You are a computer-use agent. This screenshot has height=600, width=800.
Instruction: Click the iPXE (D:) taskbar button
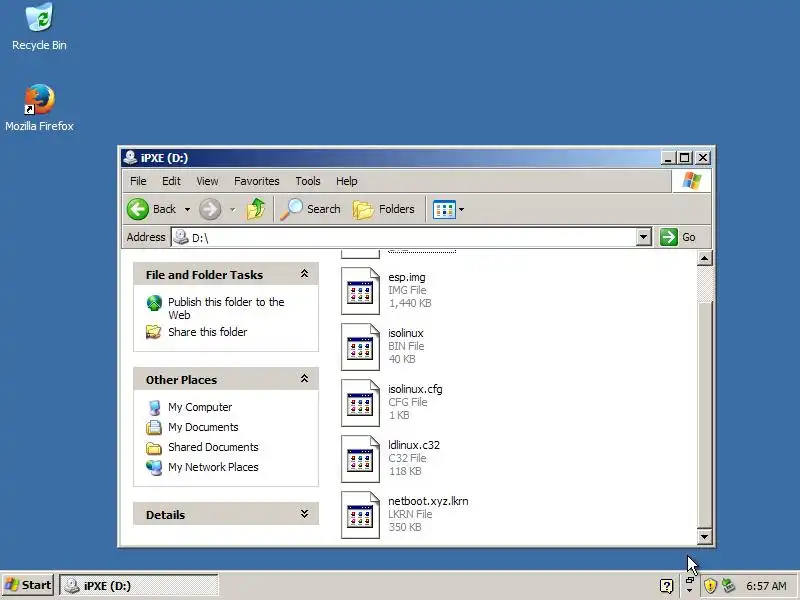pyautogui.click(x=139, y=586)
